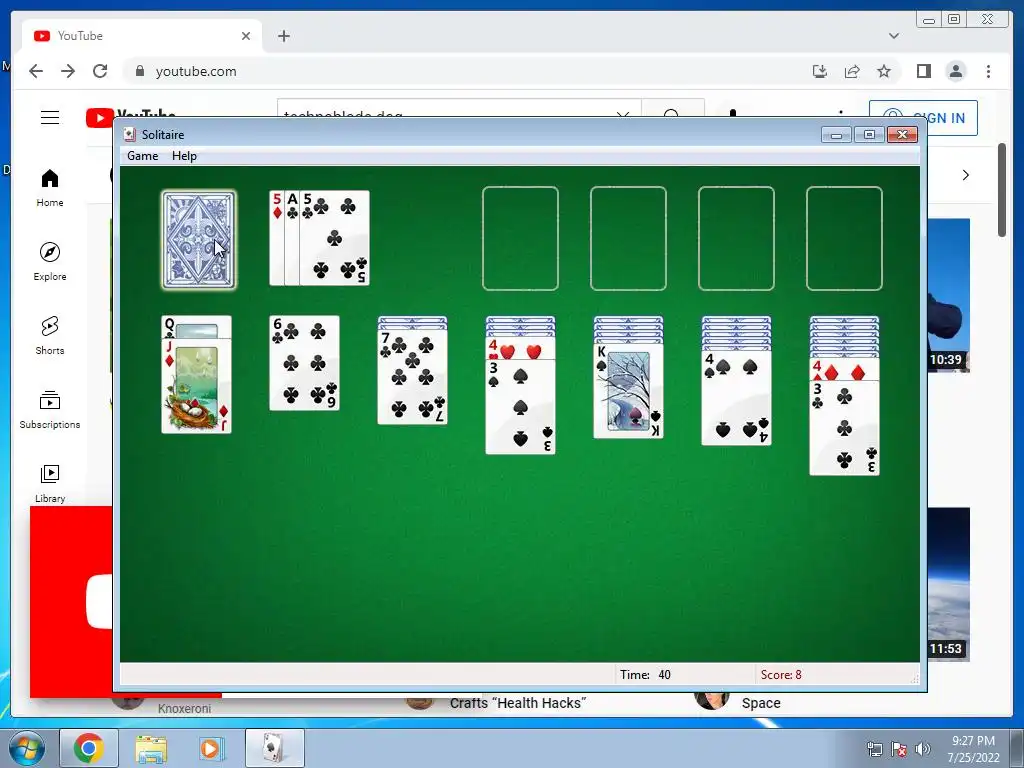The height and width of the screenshot is (768, 1024).
Task: Open a new Chrome tab
Action: tap(283, 36)
